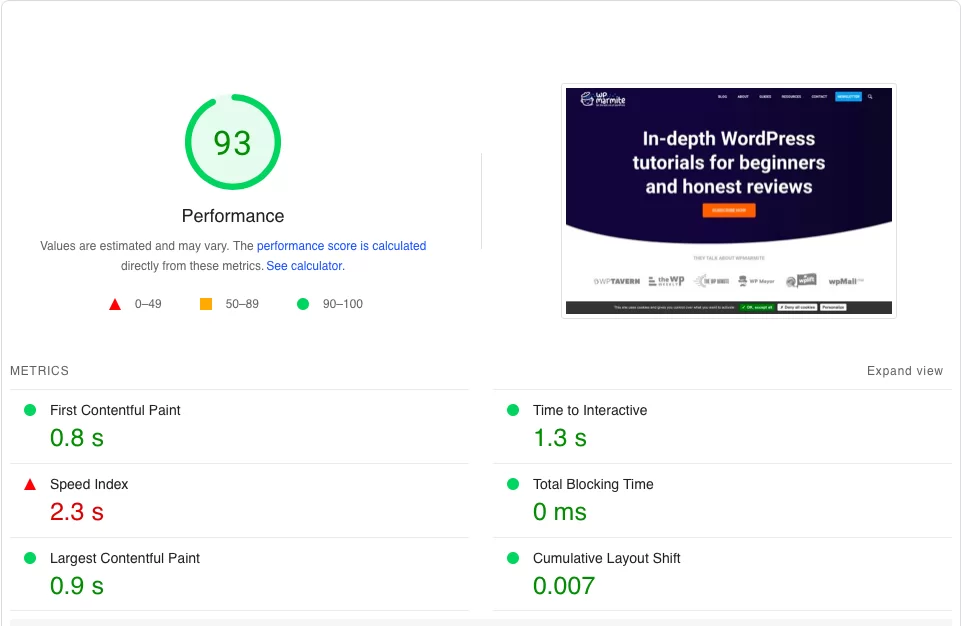Click the green accept cookies button in the screenshot

pyautogui.click(x=757, y=307)
